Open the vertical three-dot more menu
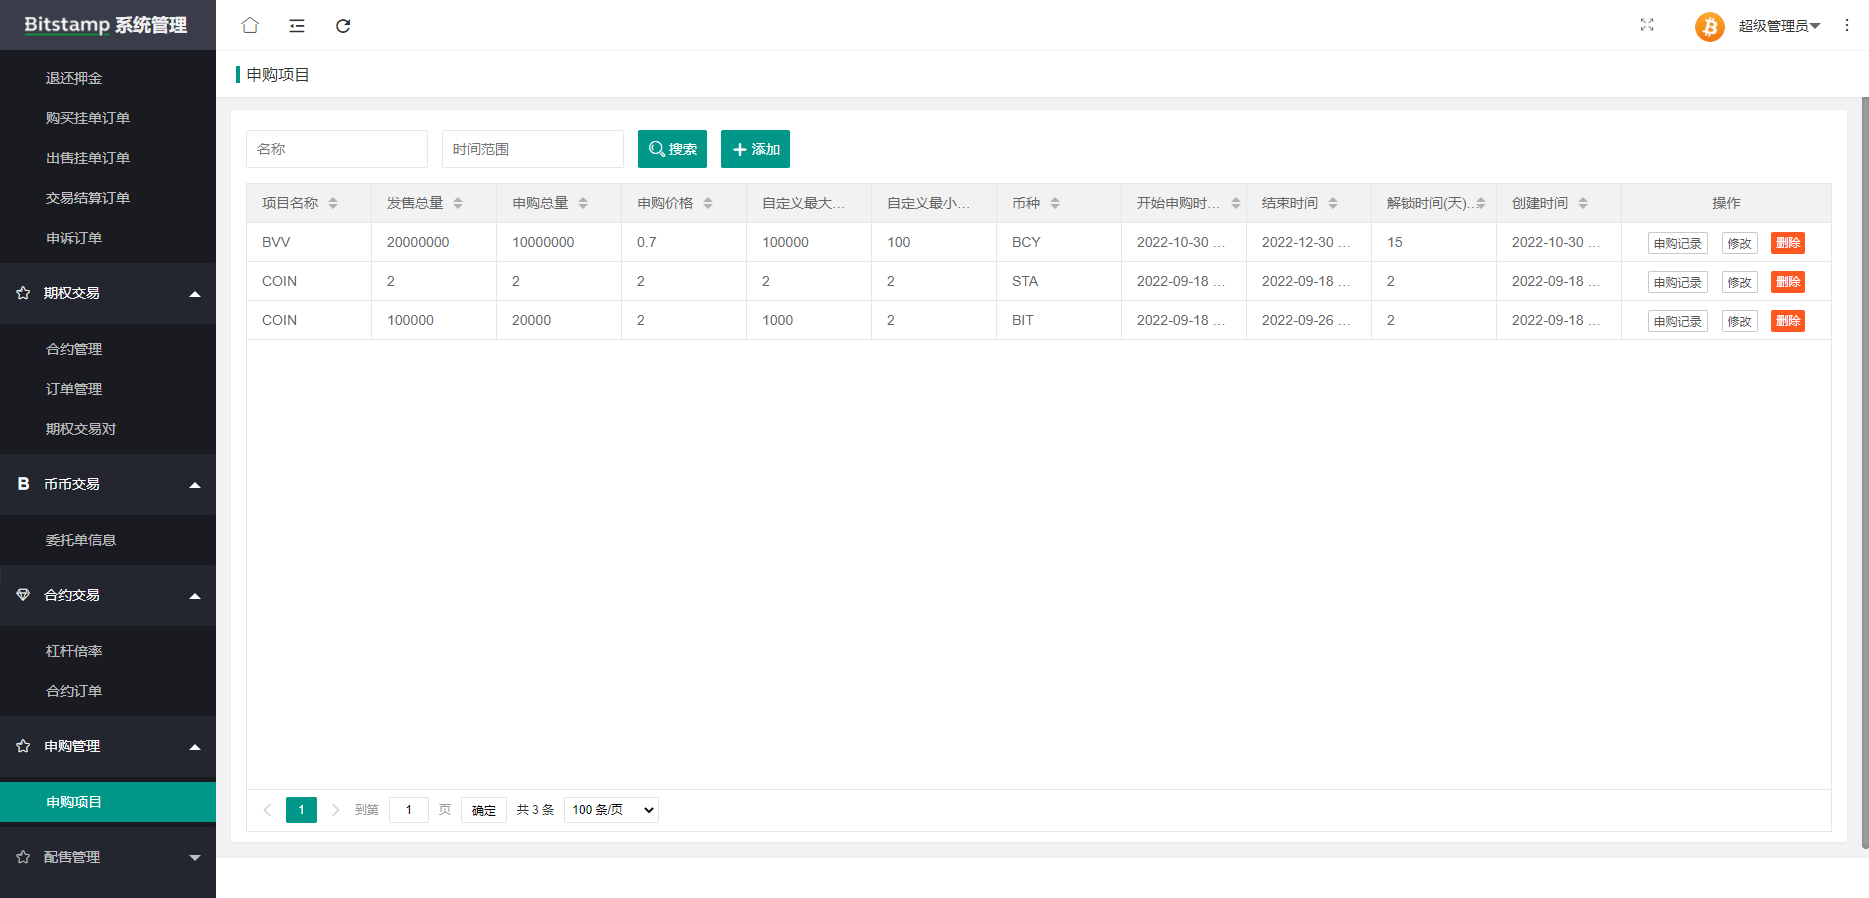The height and width of the screenshot is (898, 1869). click(x=1846, y=26)
